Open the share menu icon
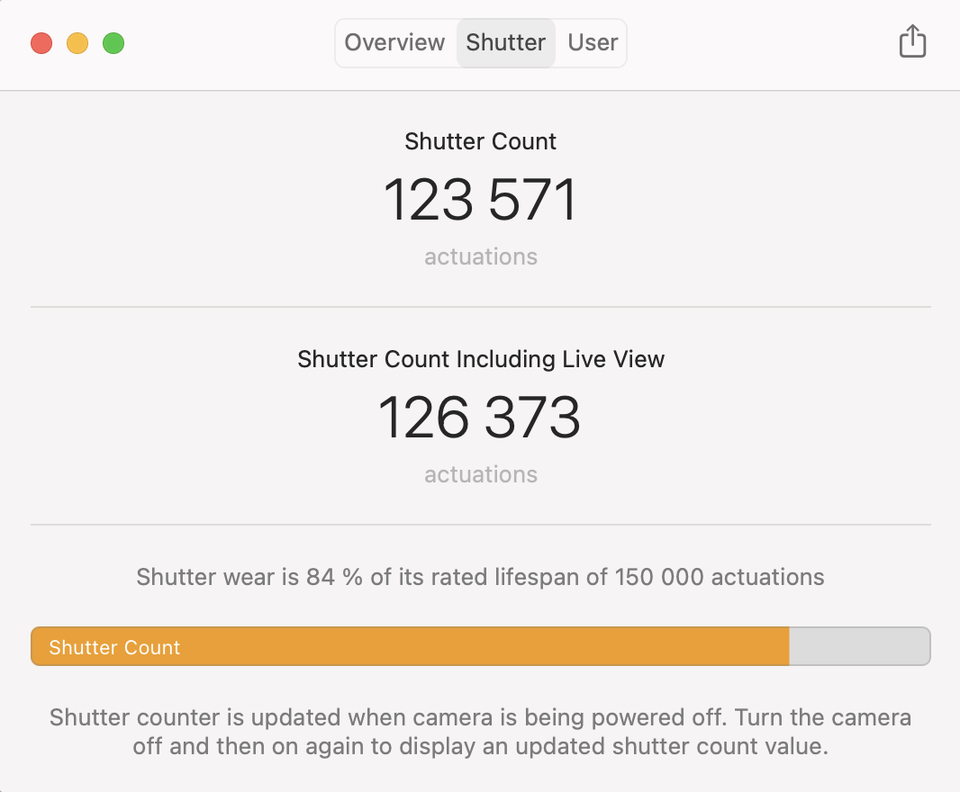This screenshot has width=960, height=792. 912,42
